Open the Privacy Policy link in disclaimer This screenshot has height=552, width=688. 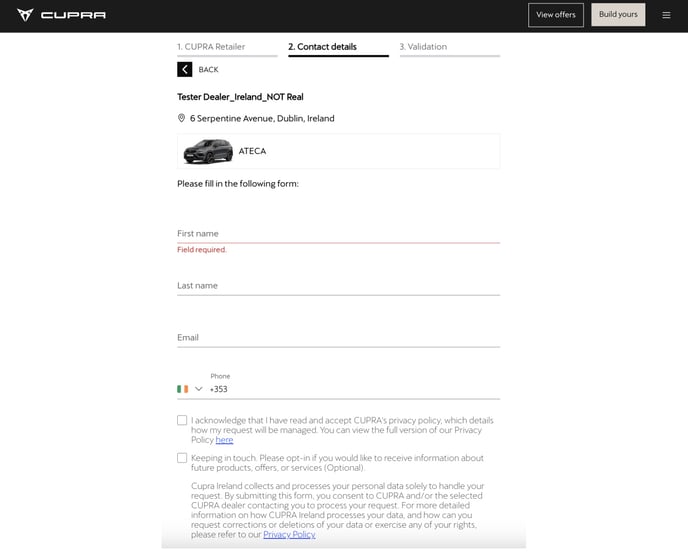289,535
